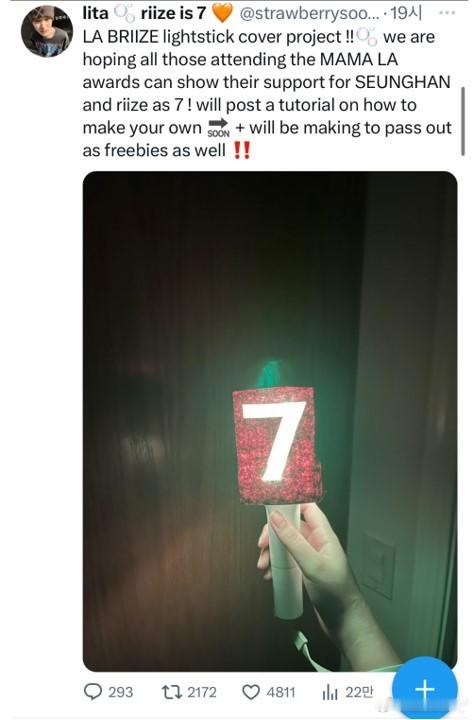
Task: Retweet this post via the retweet icon
Action: click(x=171, y=691)
